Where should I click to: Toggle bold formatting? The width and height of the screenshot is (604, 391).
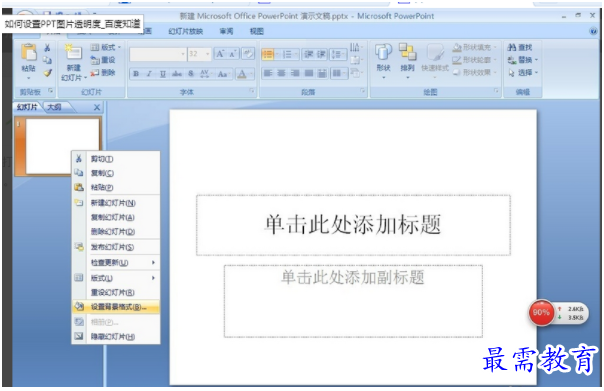click(x=136, y=74)
